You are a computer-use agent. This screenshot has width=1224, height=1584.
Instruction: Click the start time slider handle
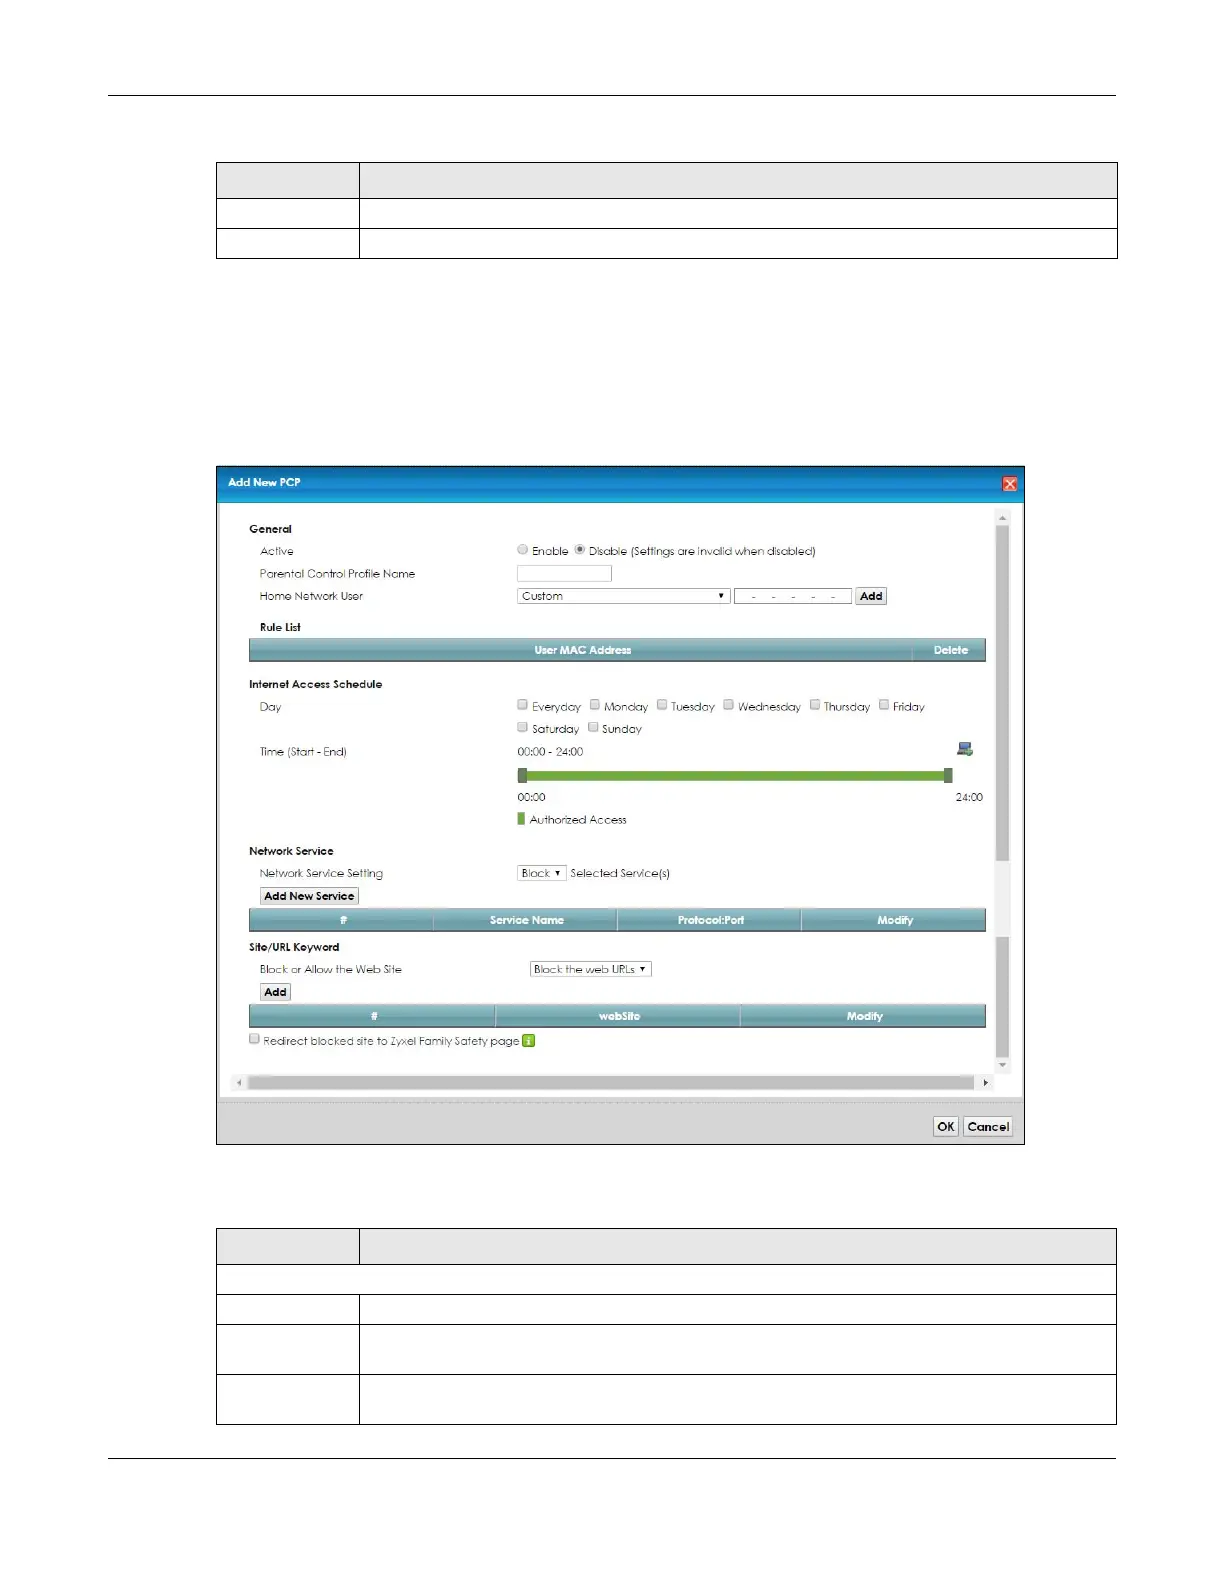[x=522, y=775]
